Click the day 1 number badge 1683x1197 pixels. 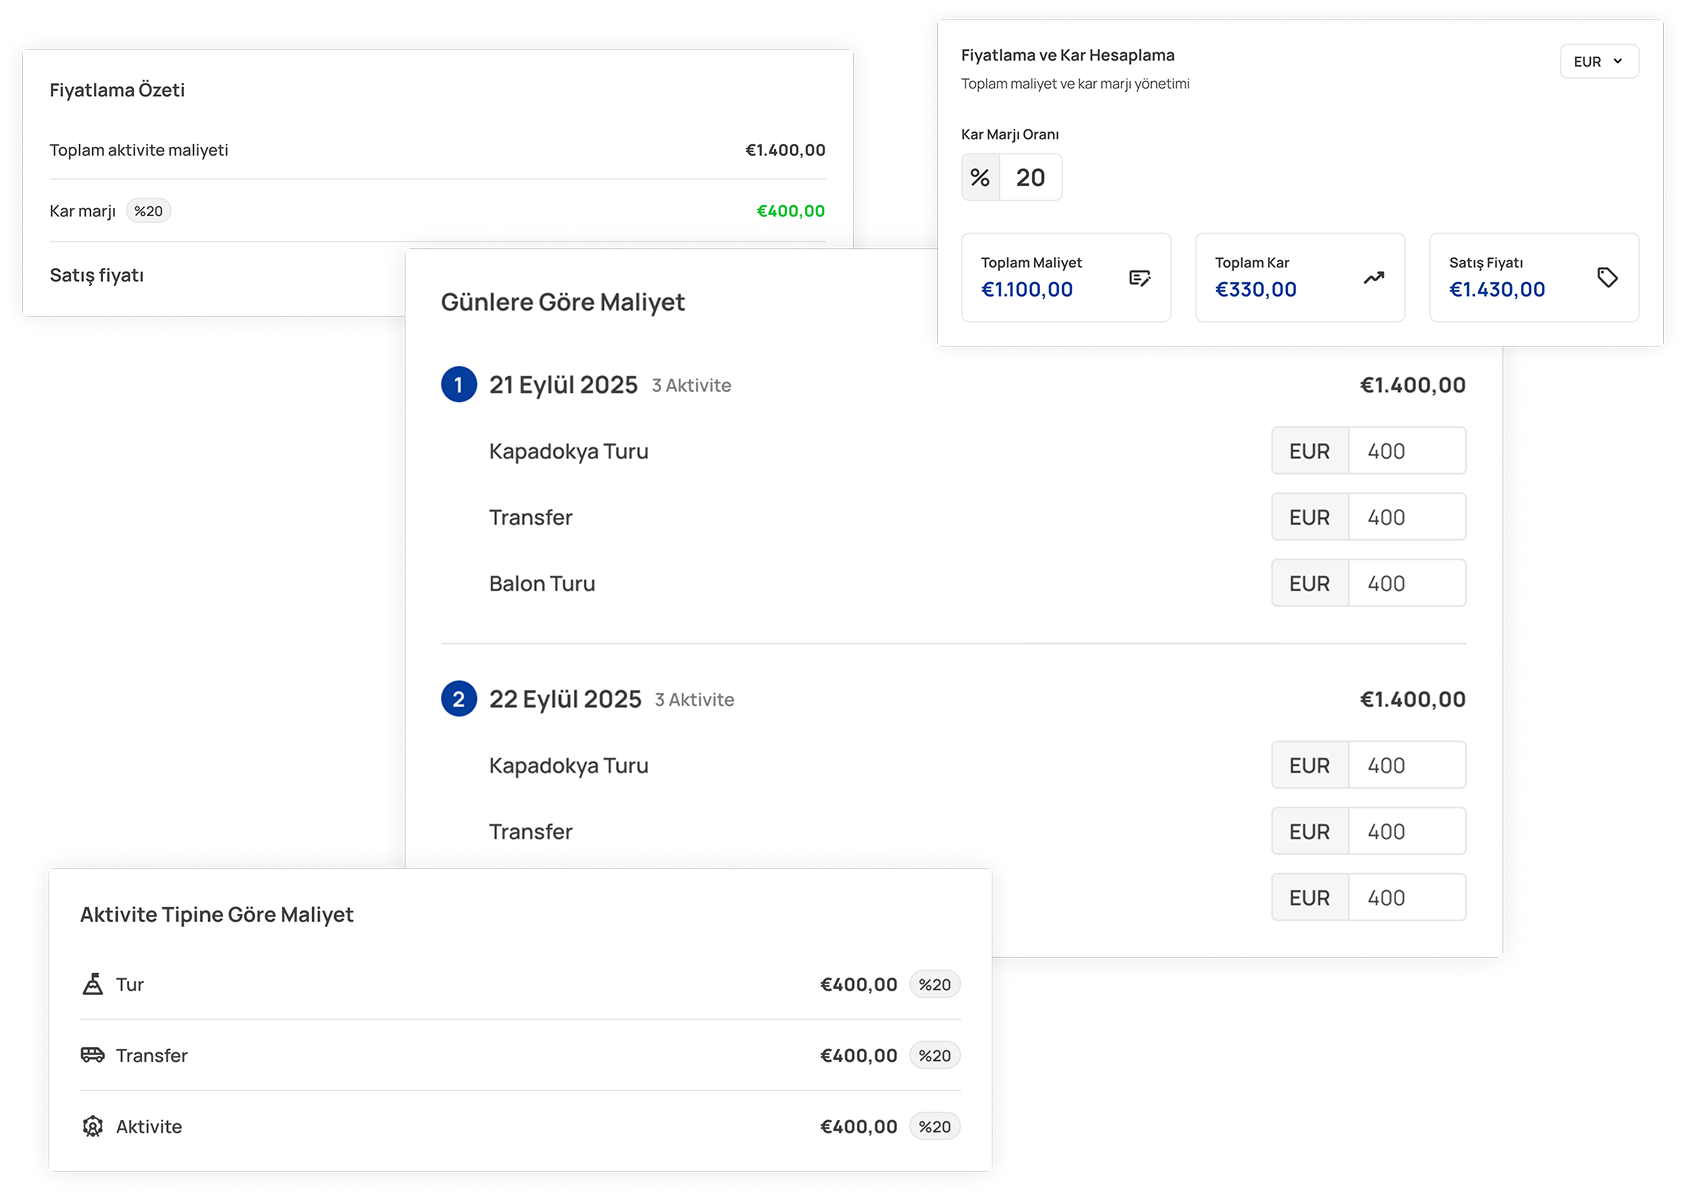(x=459, y=385)
